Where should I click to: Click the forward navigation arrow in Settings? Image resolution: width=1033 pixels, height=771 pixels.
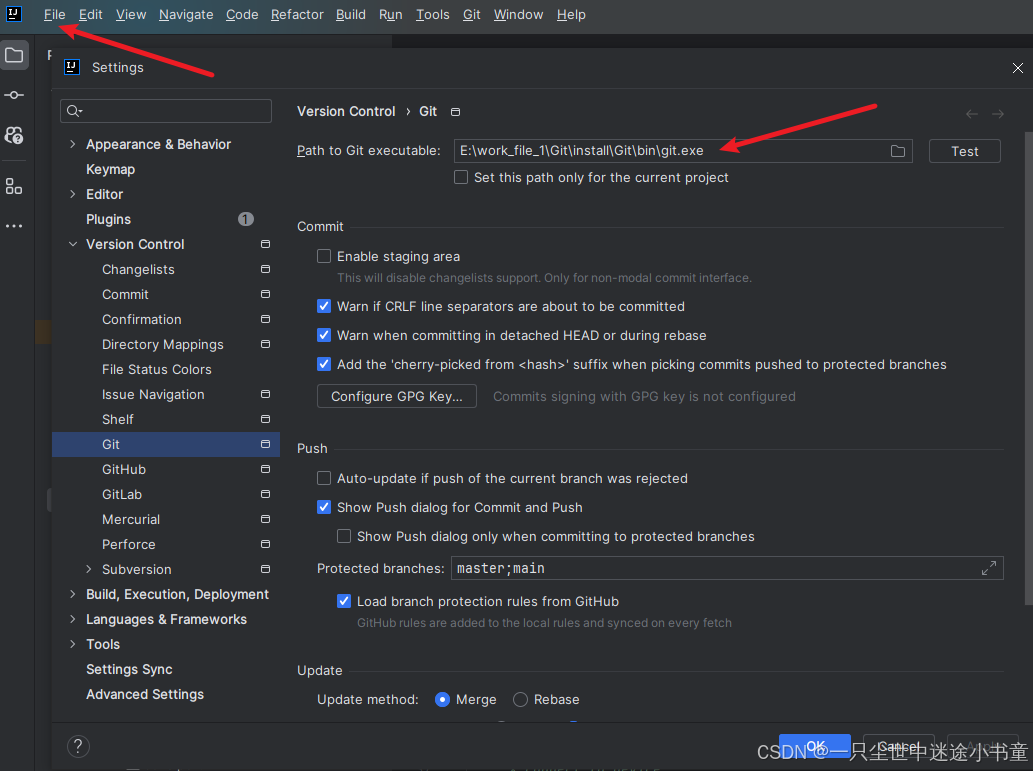(998, 114)
